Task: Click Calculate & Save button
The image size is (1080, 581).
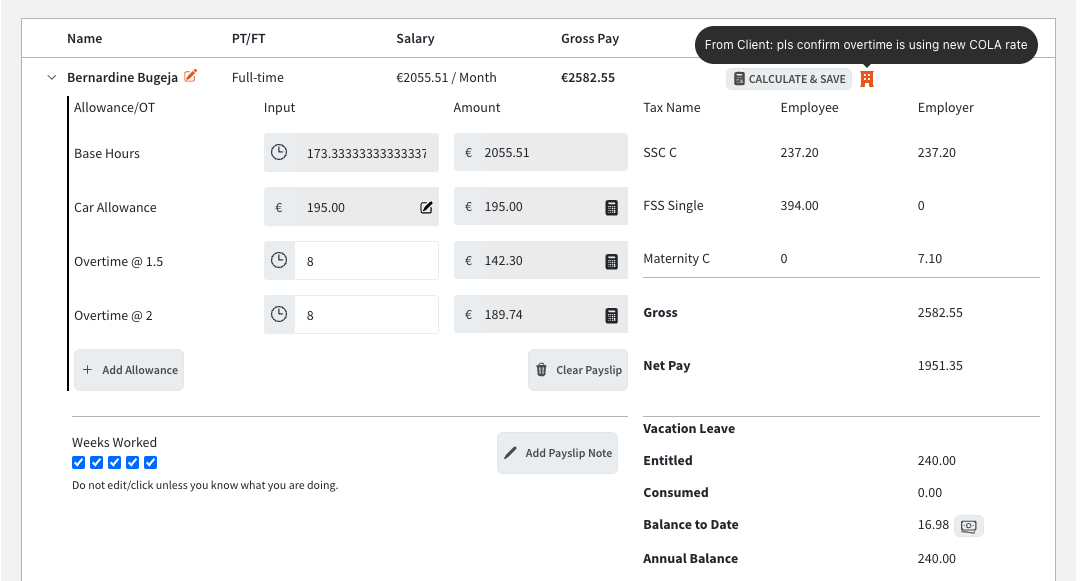Action: (x=789, y=79)
